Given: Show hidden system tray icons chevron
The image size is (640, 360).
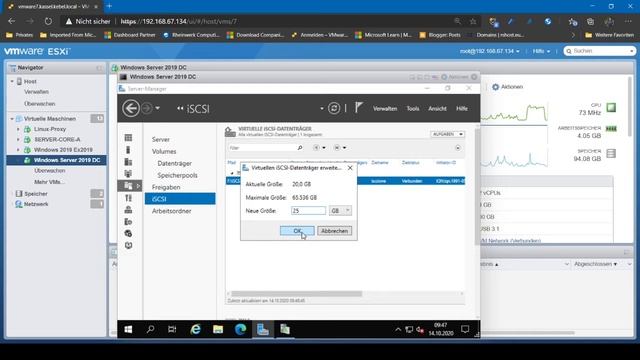Looking at the screenshot, I should [x=398, y=329].
